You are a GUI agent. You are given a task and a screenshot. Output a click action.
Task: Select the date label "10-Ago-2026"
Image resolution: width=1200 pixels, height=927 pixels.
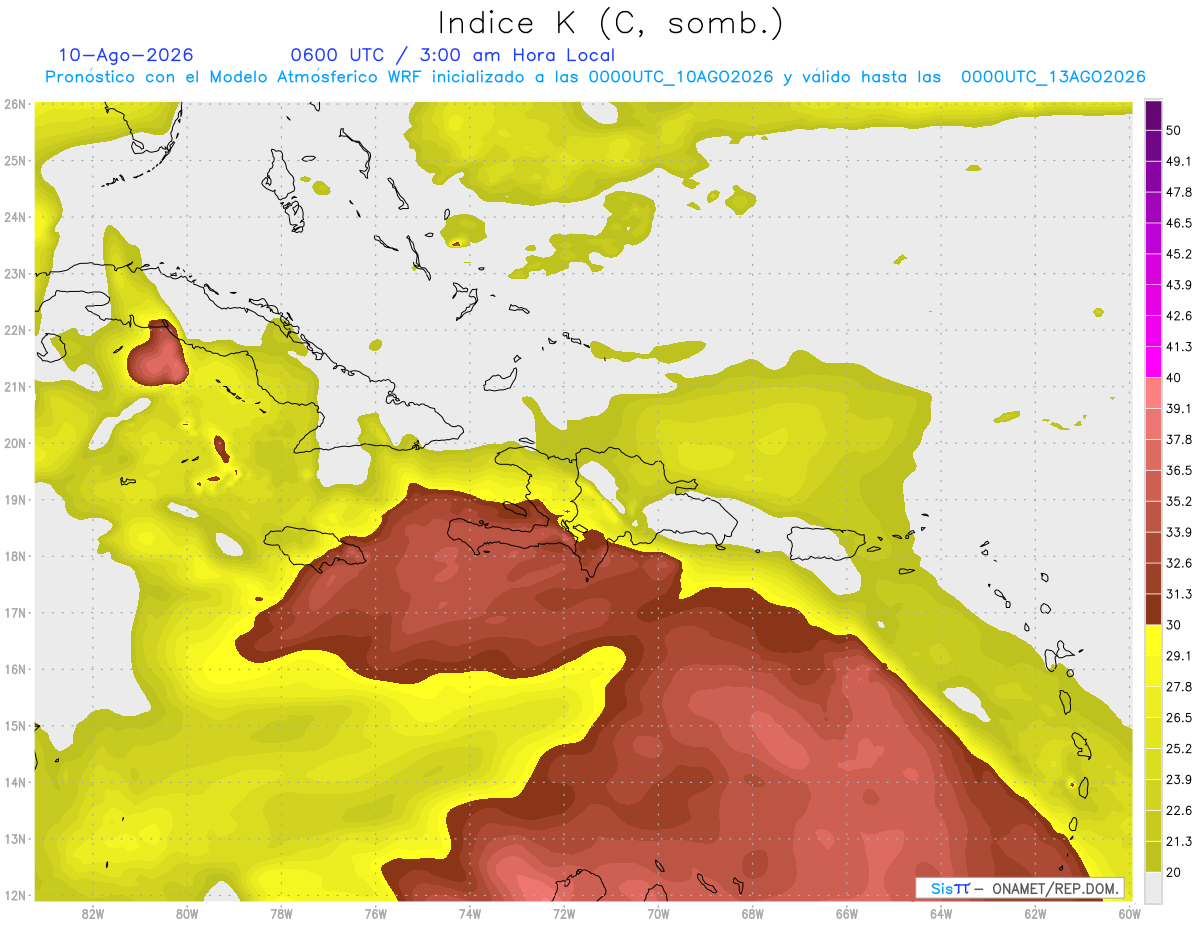(126, 55)
